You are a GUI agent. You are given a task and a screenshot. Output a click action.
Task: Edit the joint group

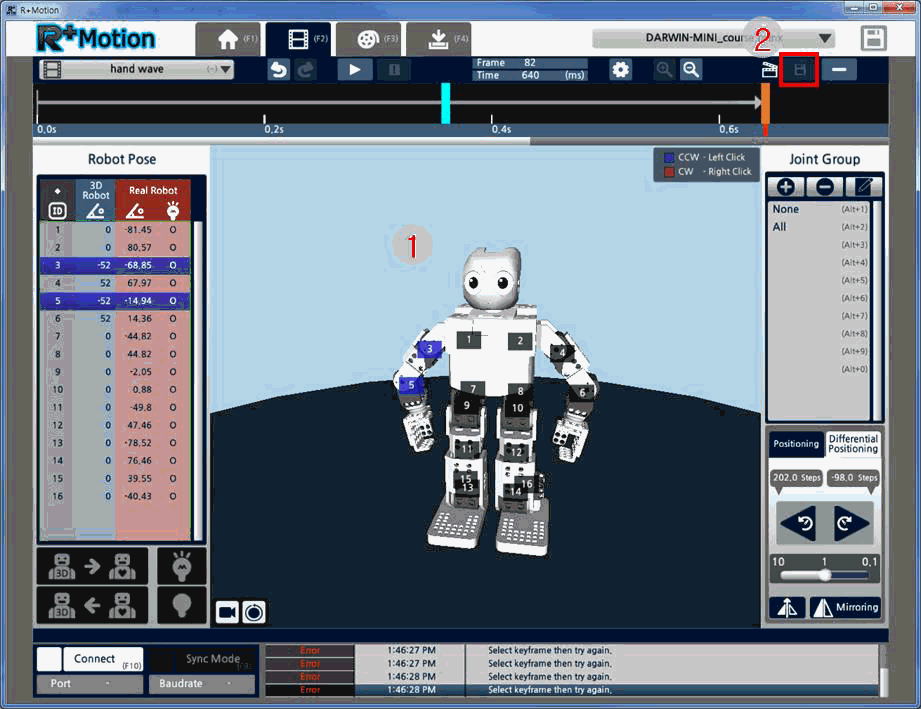(x=863, y=187)
